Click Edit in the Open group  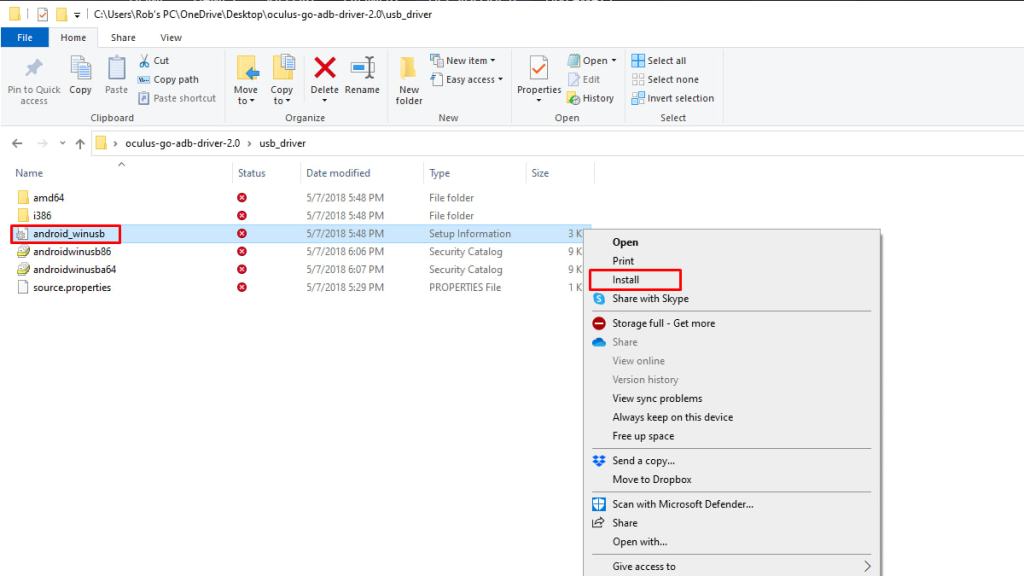click(x=584, y=80)
